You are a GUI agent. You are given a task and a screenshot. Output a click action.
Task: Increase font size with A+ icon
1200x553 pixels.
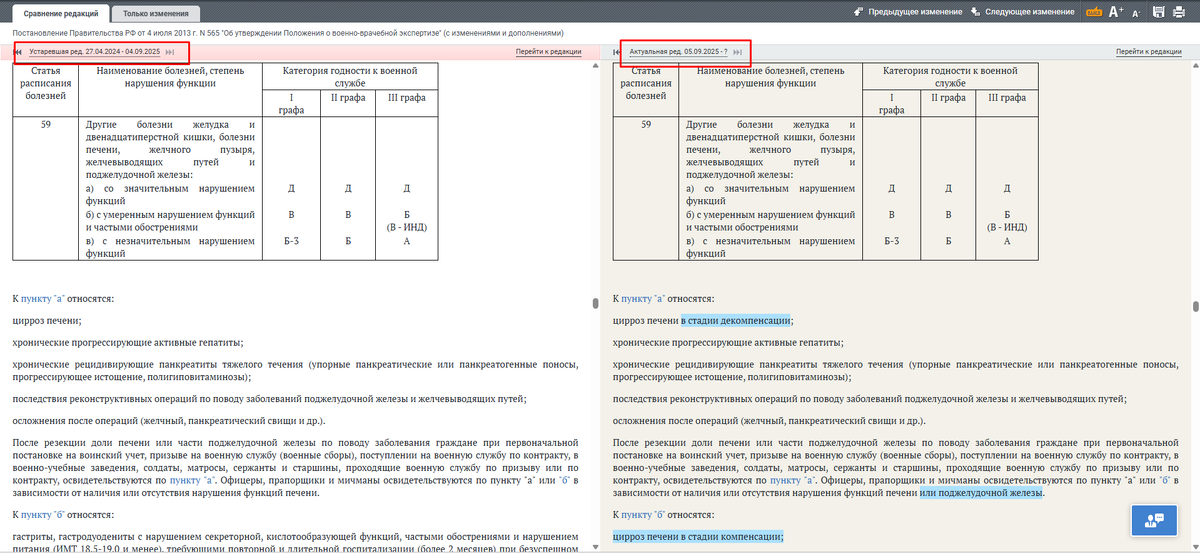click(1116, 12)
